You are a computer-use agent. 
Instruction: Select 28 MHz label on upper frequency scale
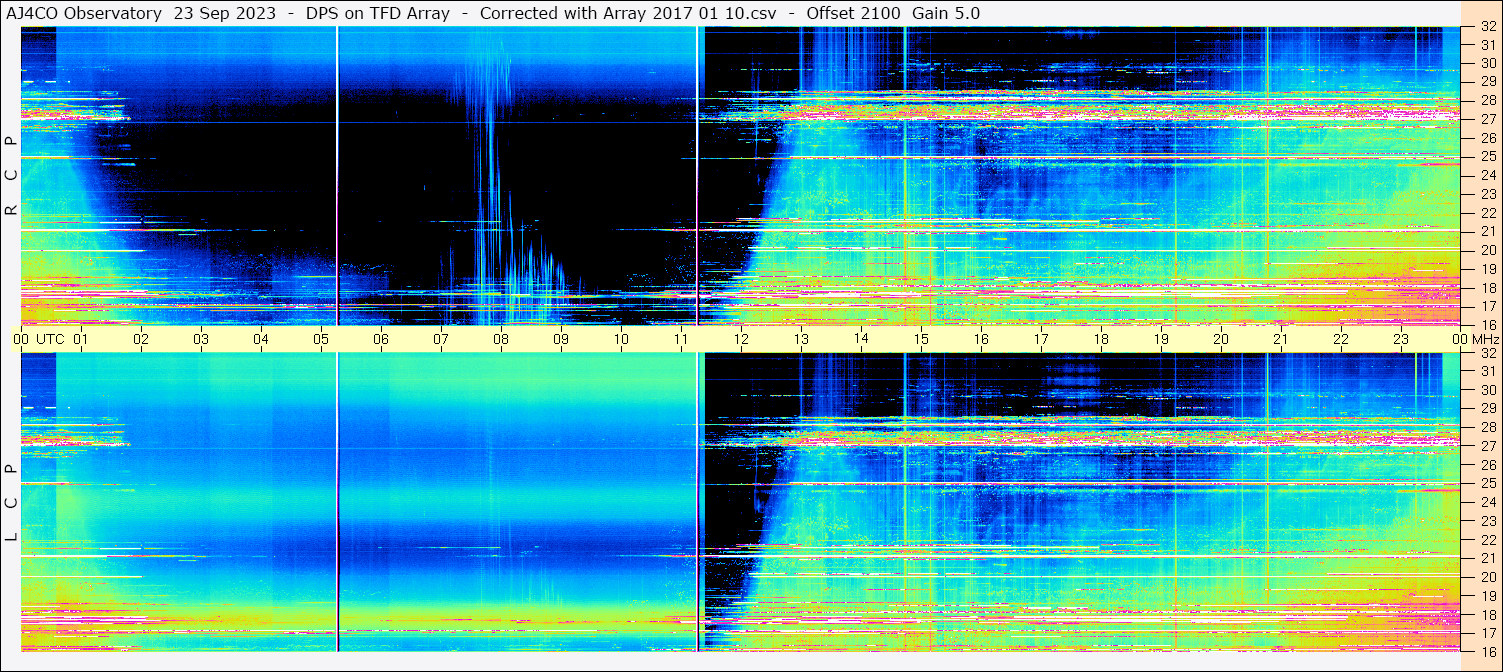[1486, 100]
